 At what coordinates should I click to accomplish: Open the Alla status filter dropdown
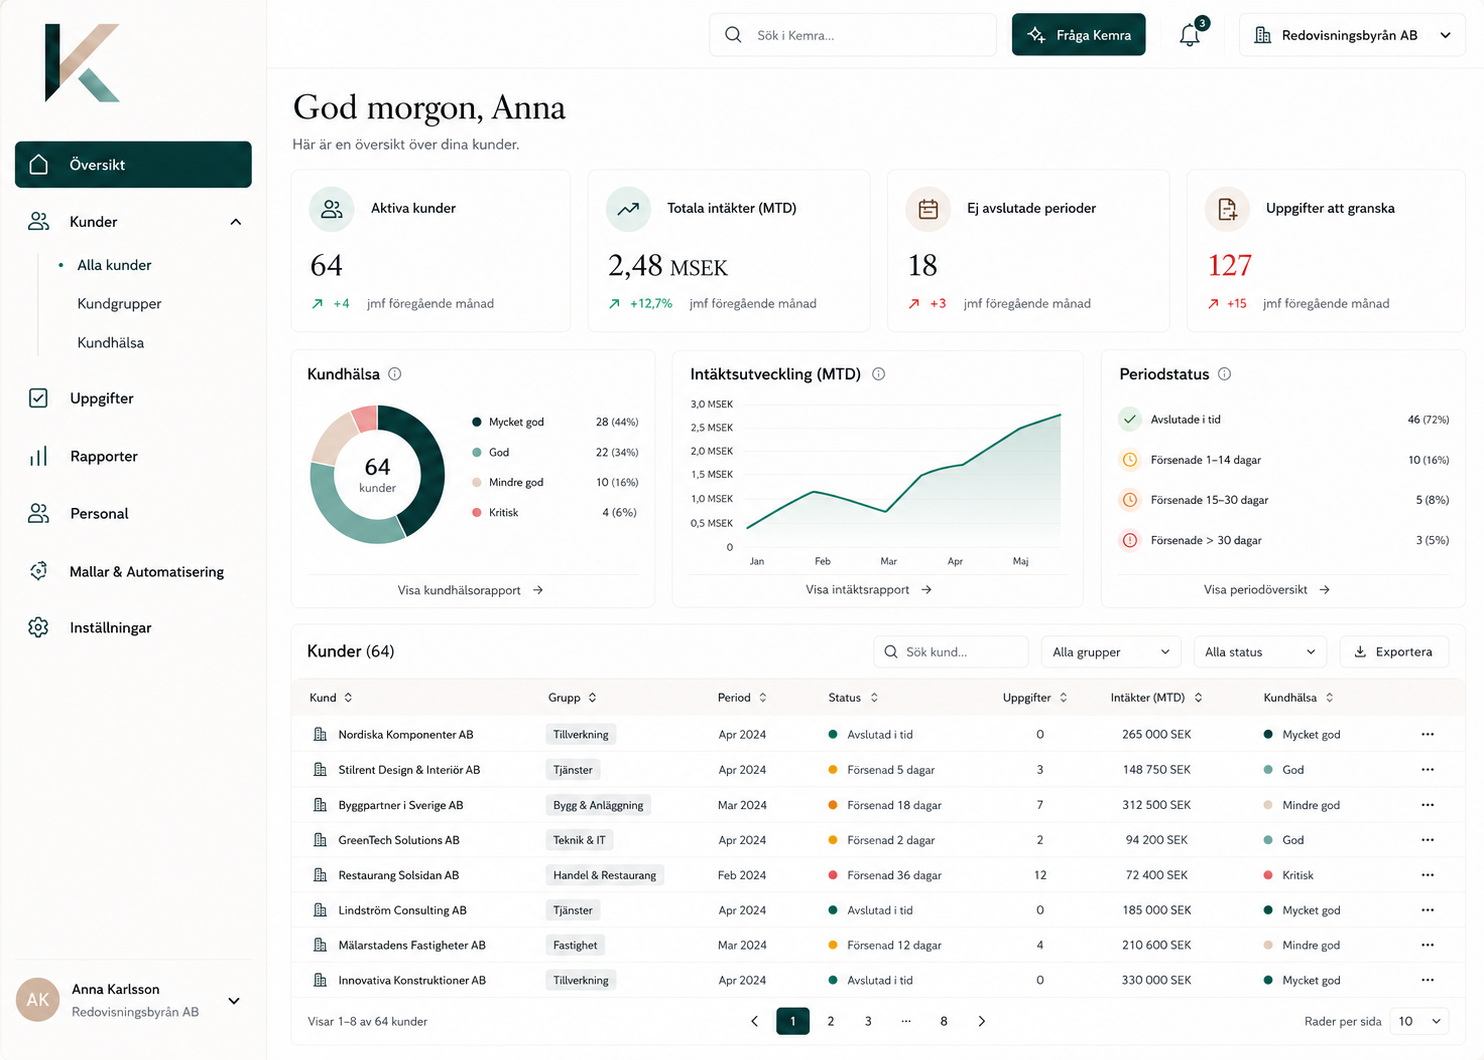tap(1260, 652)
